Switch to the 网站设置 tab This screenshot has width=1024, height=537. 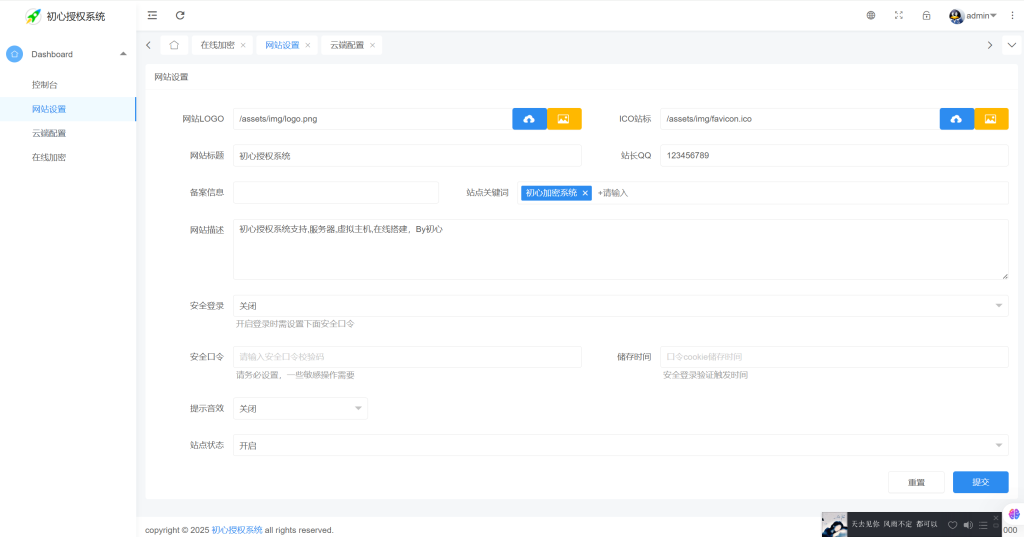point(282,45)
